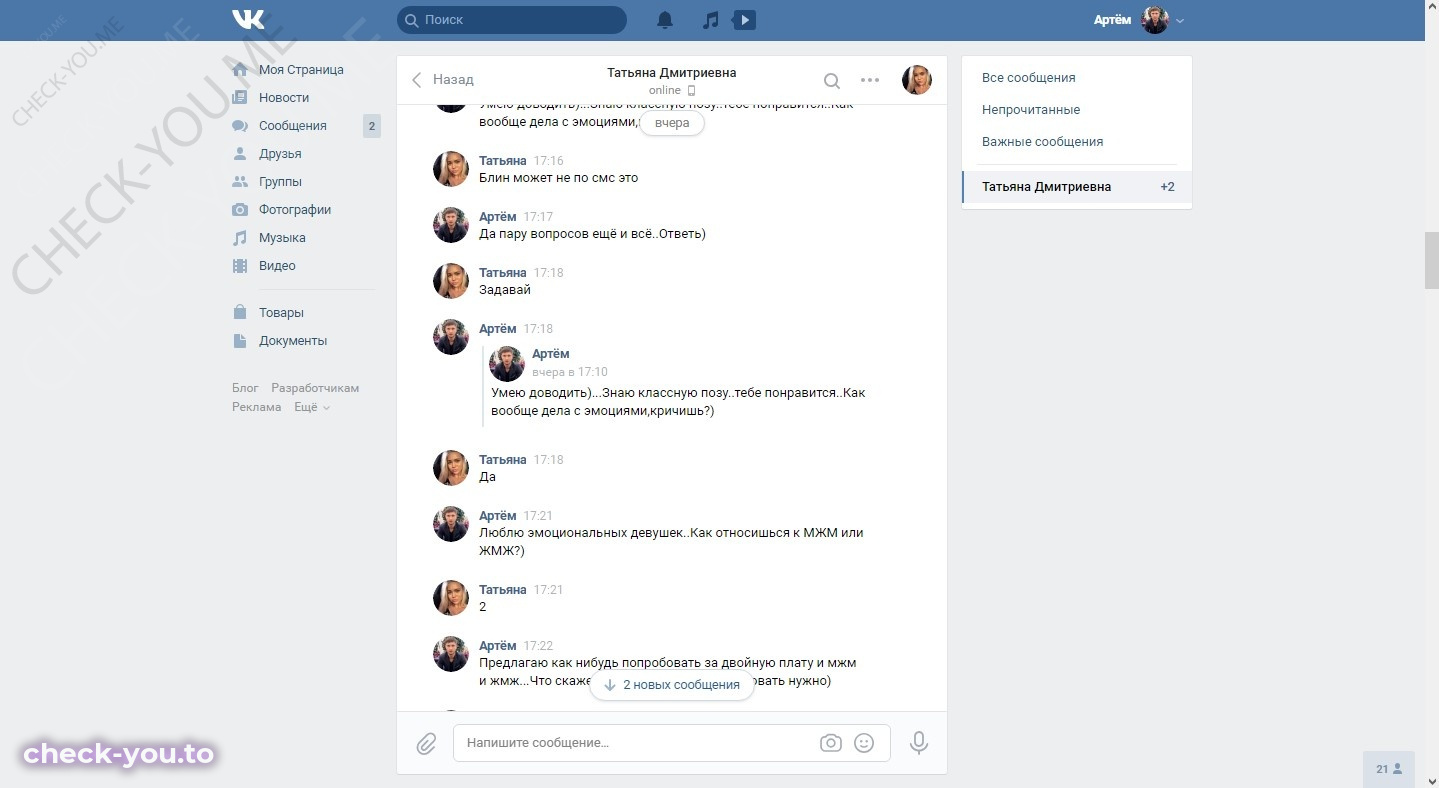Image resolution: width=1439 pixels, height=788 pixels.
Task: Click the document icon beside Документы
Action: 240,341
